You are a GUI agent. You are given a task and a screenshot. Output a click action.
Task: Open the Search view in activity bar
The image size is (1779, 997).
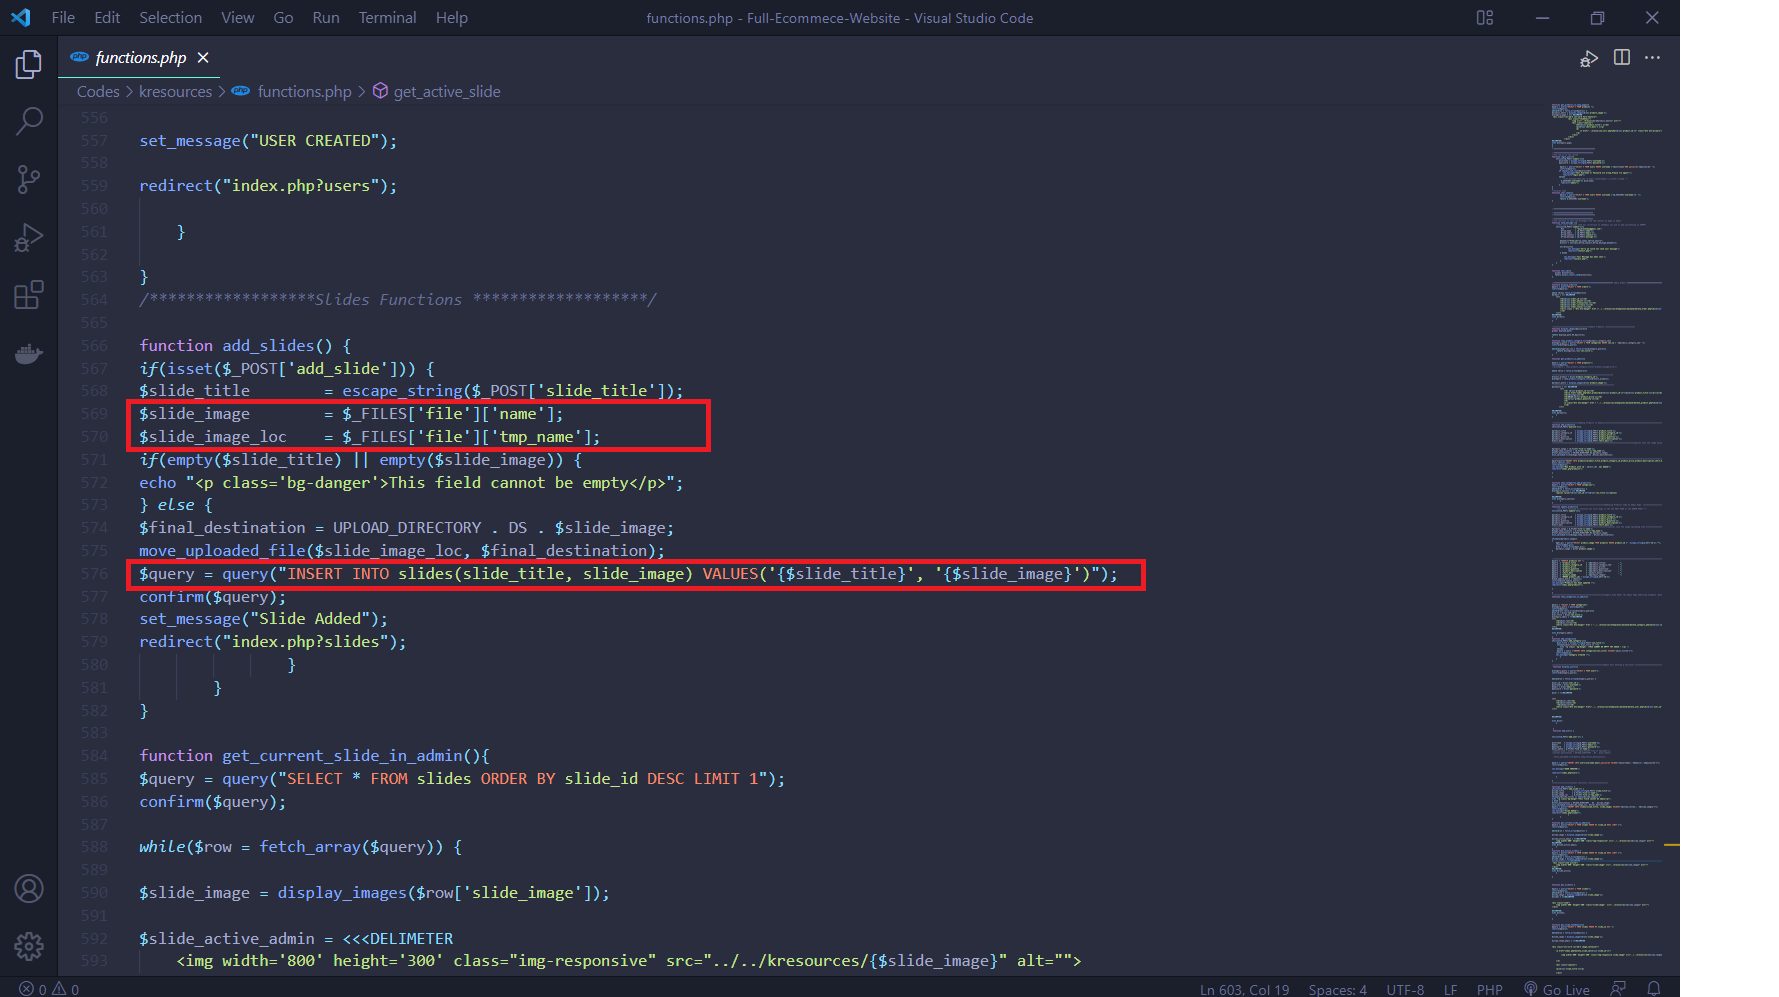point(29,122)
